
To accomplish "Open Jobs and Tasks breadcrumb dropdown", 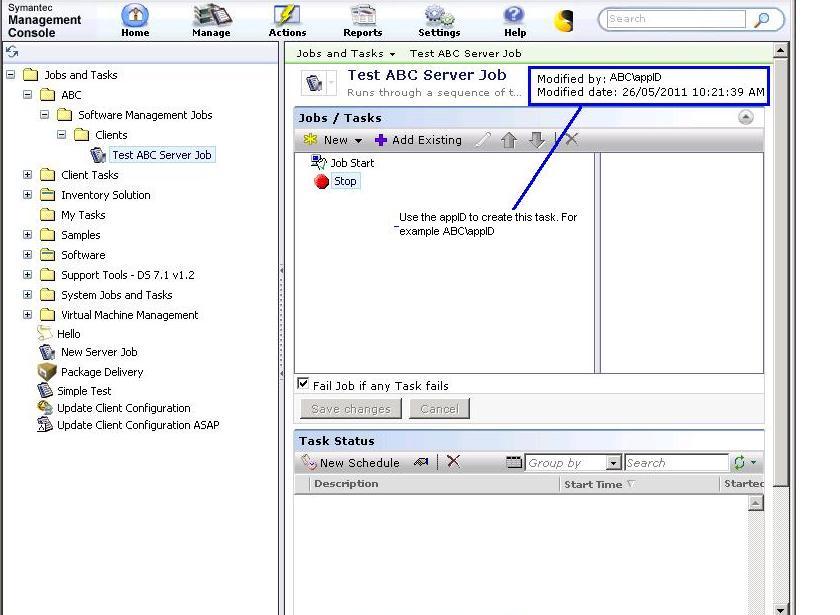I will 392,54.
